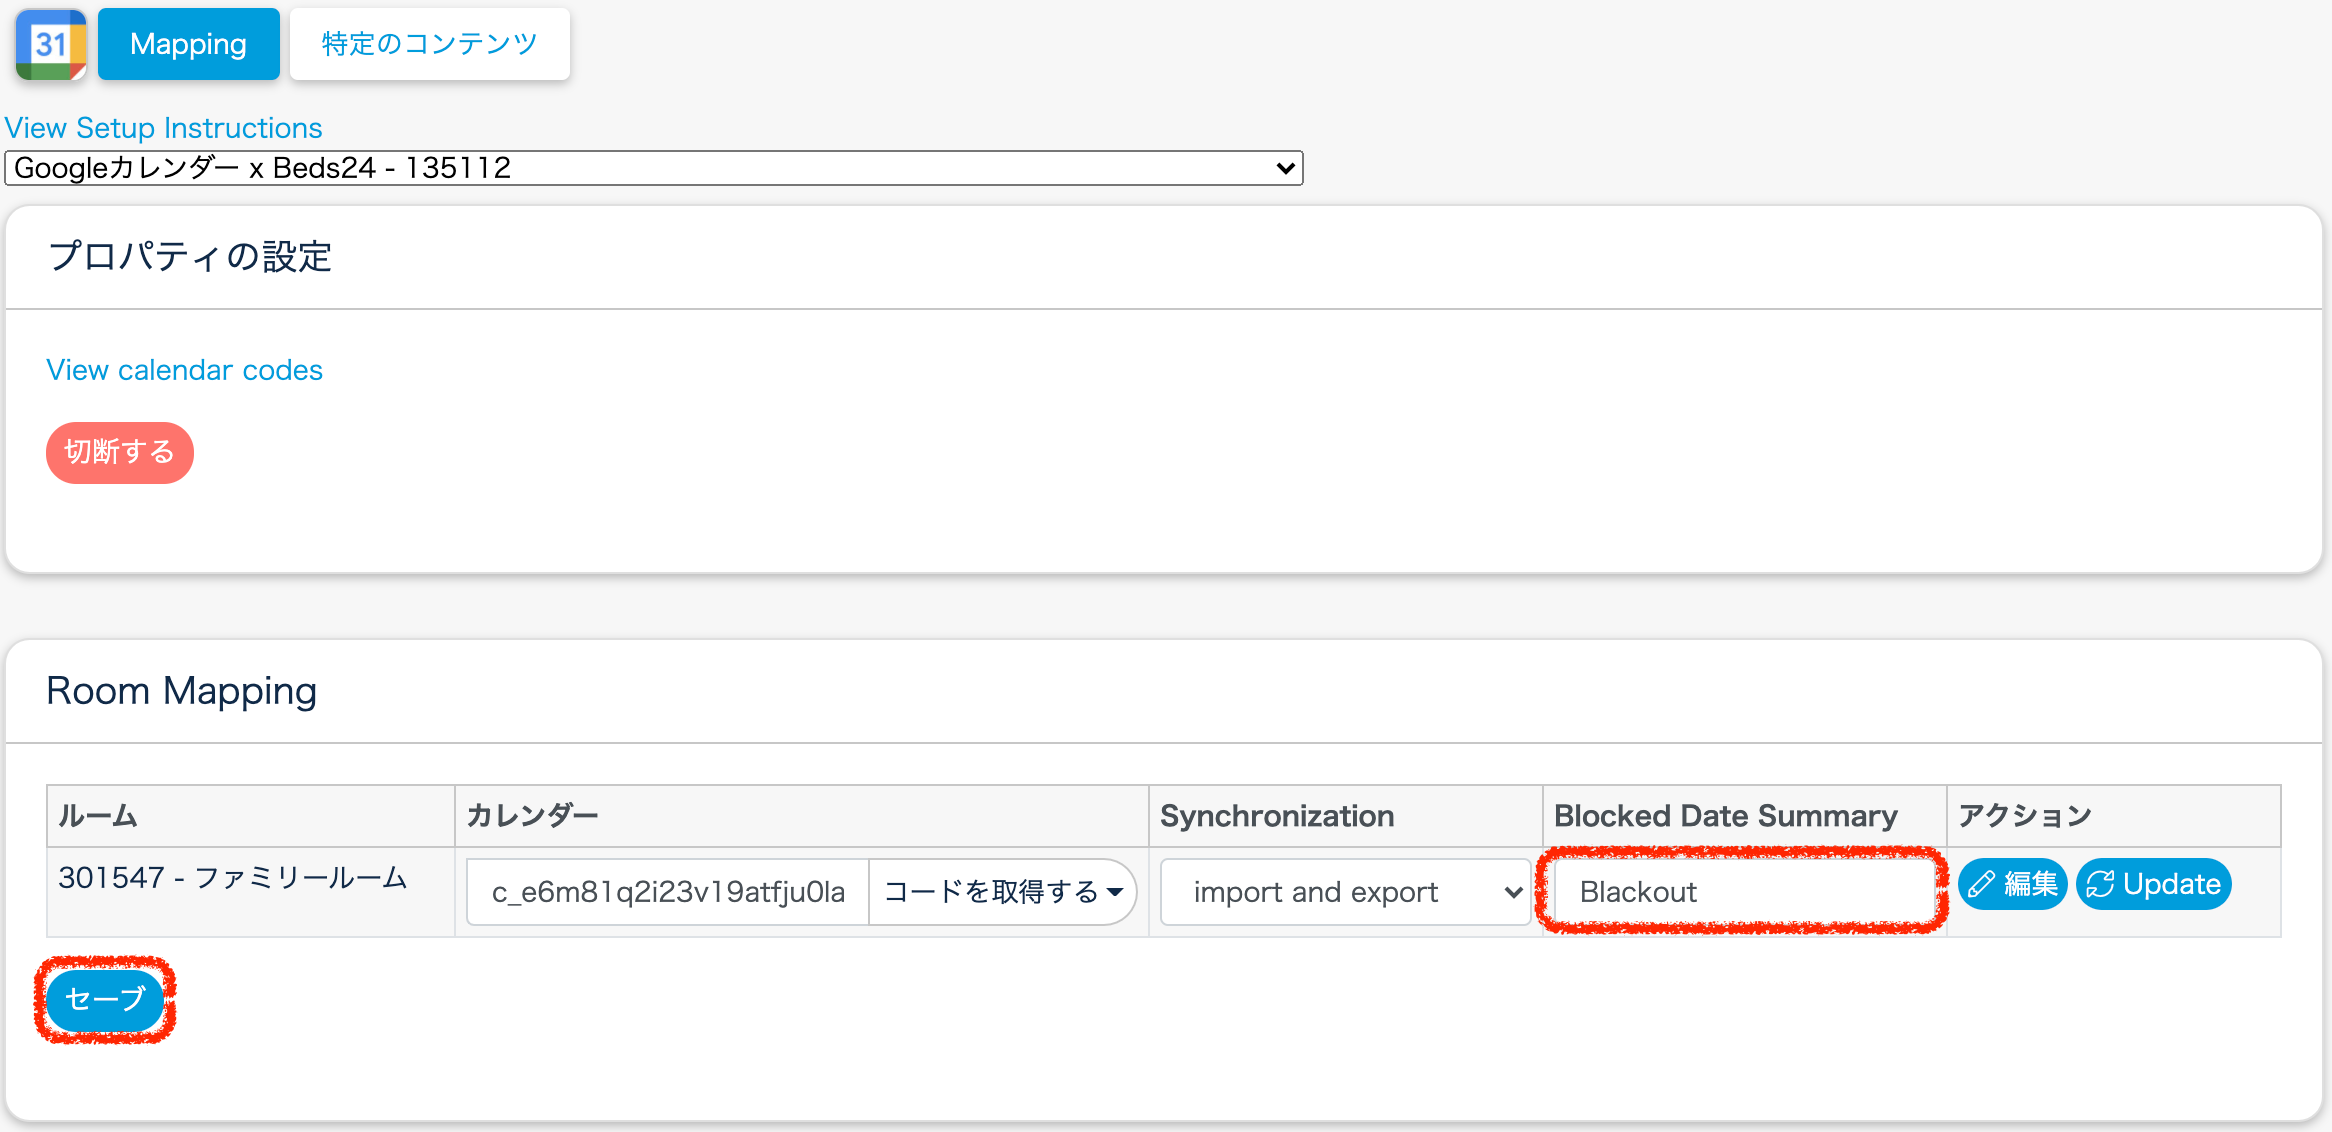Open the View Setup Instructions link

[163, 128]
